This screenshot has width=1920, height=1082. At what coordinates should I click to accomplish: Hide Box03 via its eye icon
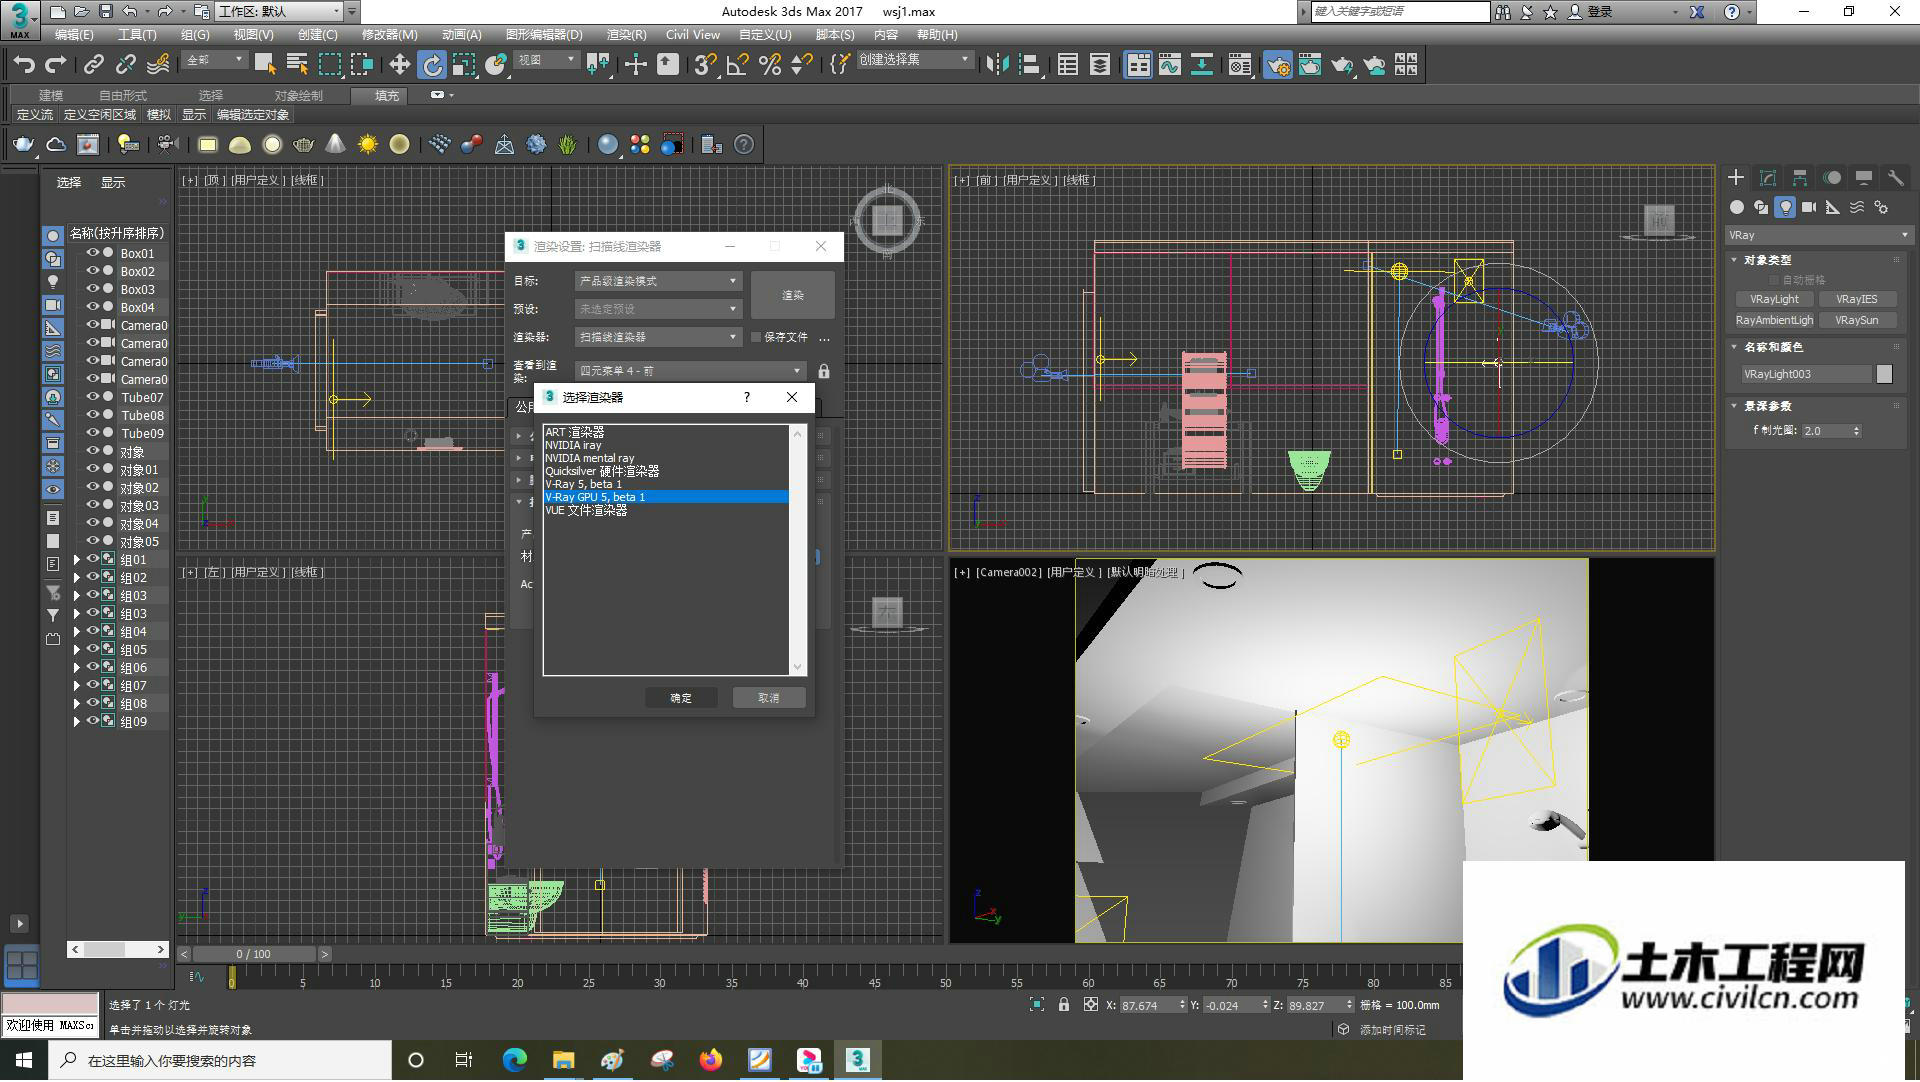pos(92,289)
